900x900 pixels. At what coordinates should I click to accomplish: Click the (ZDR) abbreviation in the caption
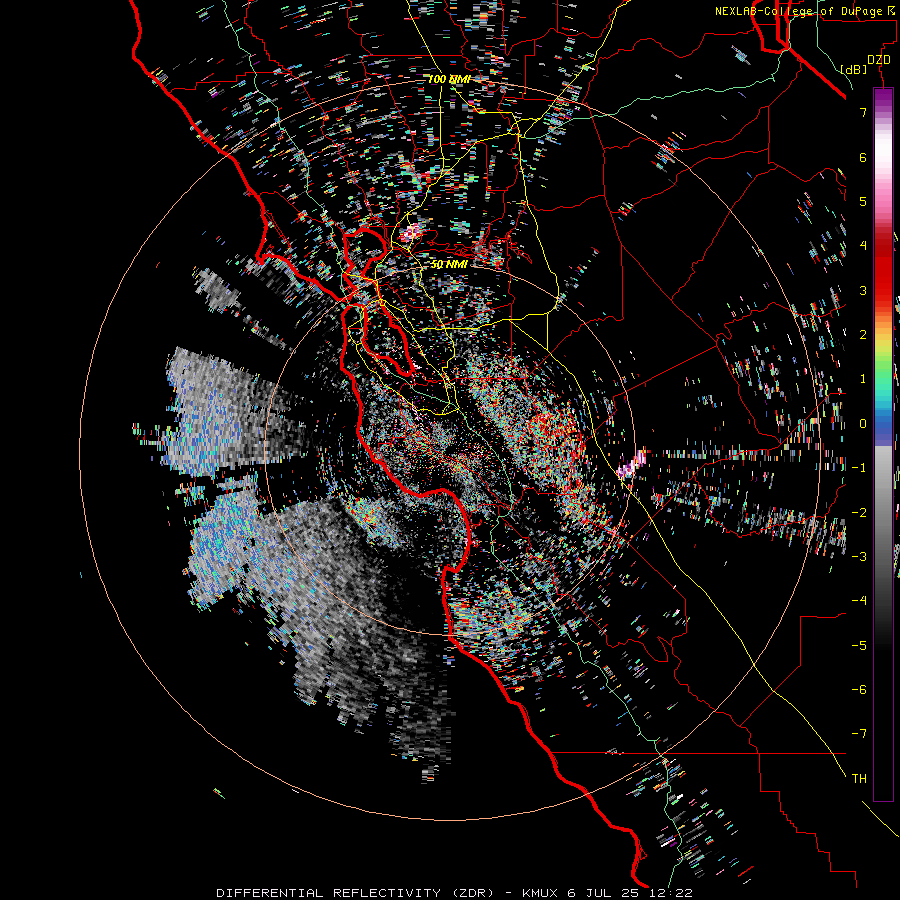pos(473,893)
